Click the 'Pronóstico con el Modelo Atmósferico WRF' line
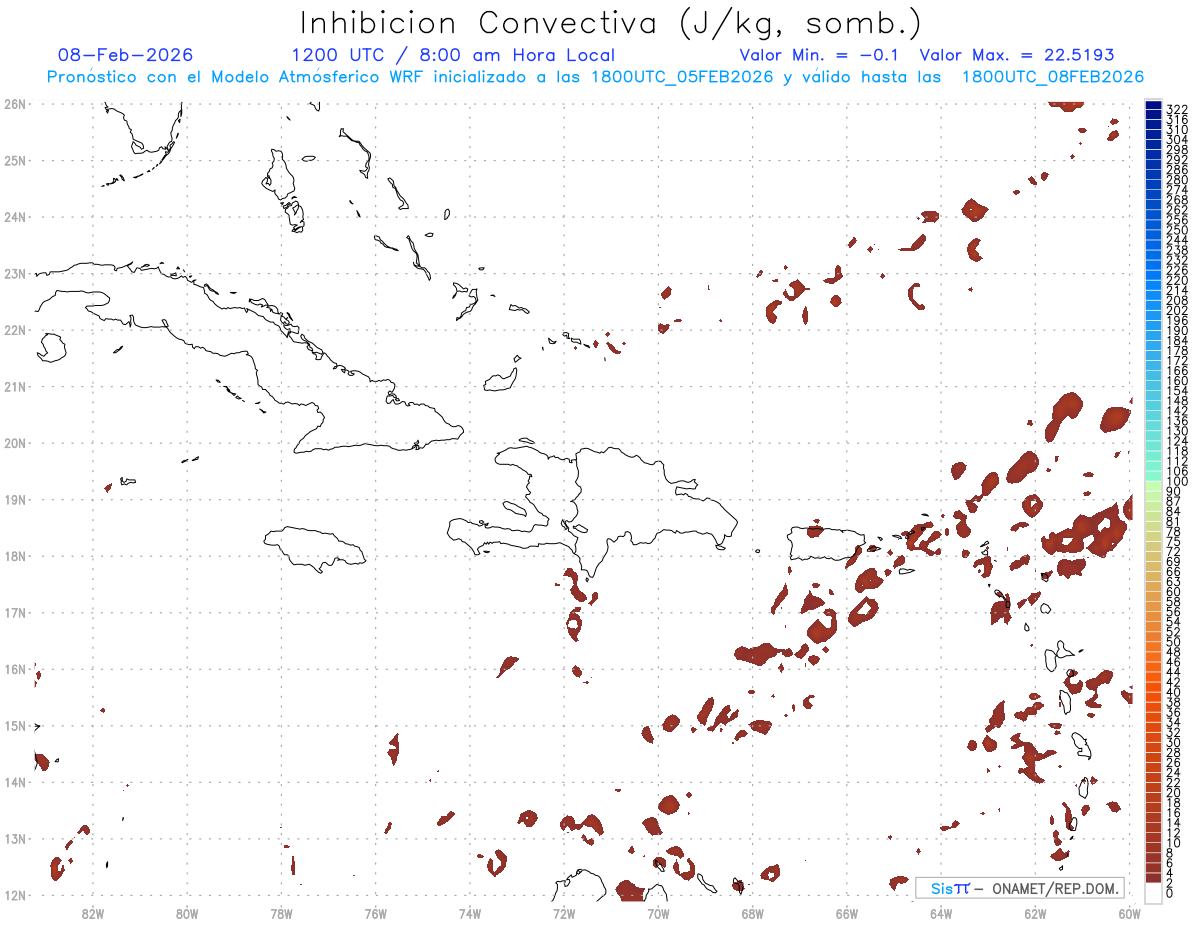Viewport: 1200px width, 927px height. (595, 77)
